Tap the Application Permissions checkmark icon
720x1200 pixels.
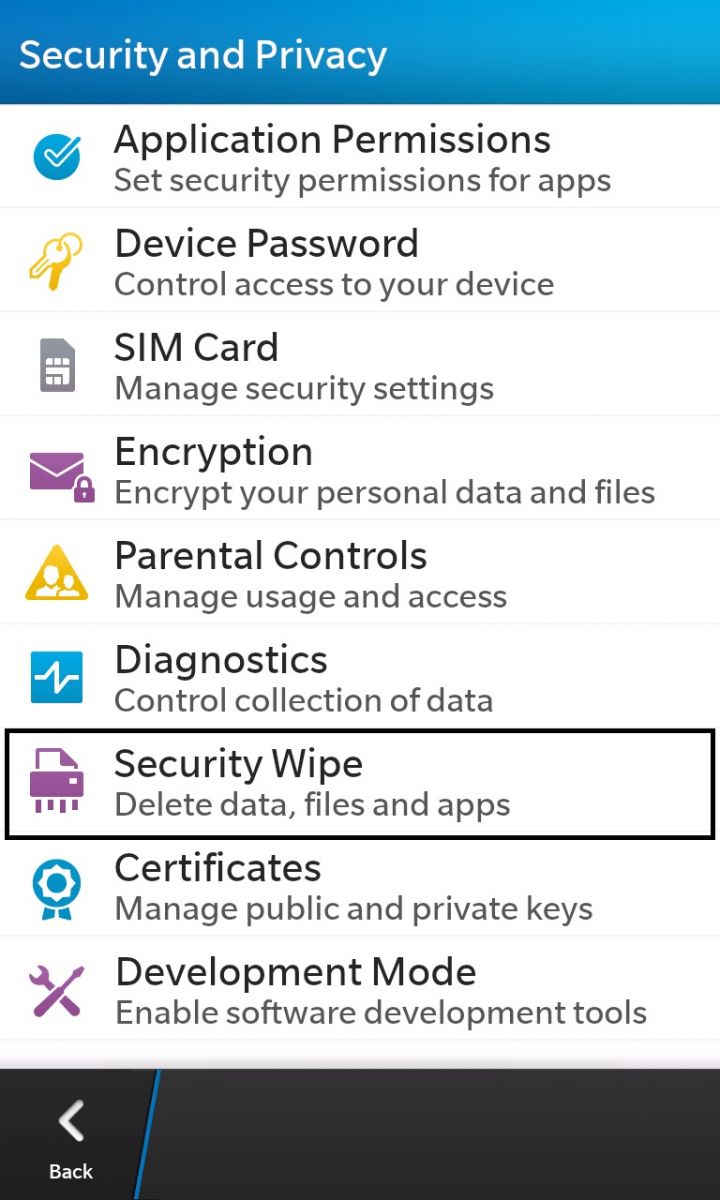[57, 156]
